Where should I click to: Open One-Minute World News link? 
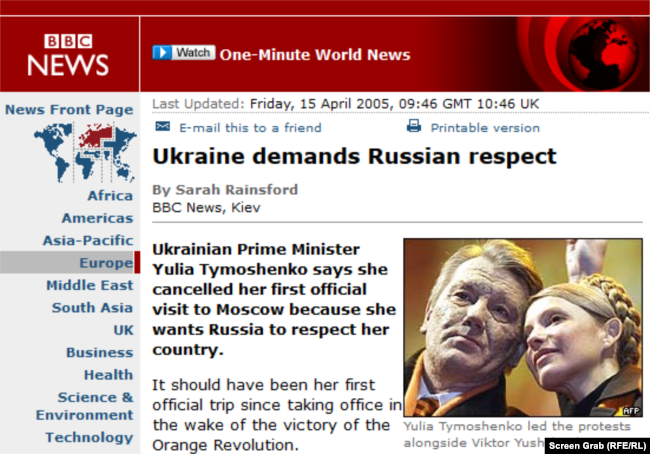[x=315, y=55]
